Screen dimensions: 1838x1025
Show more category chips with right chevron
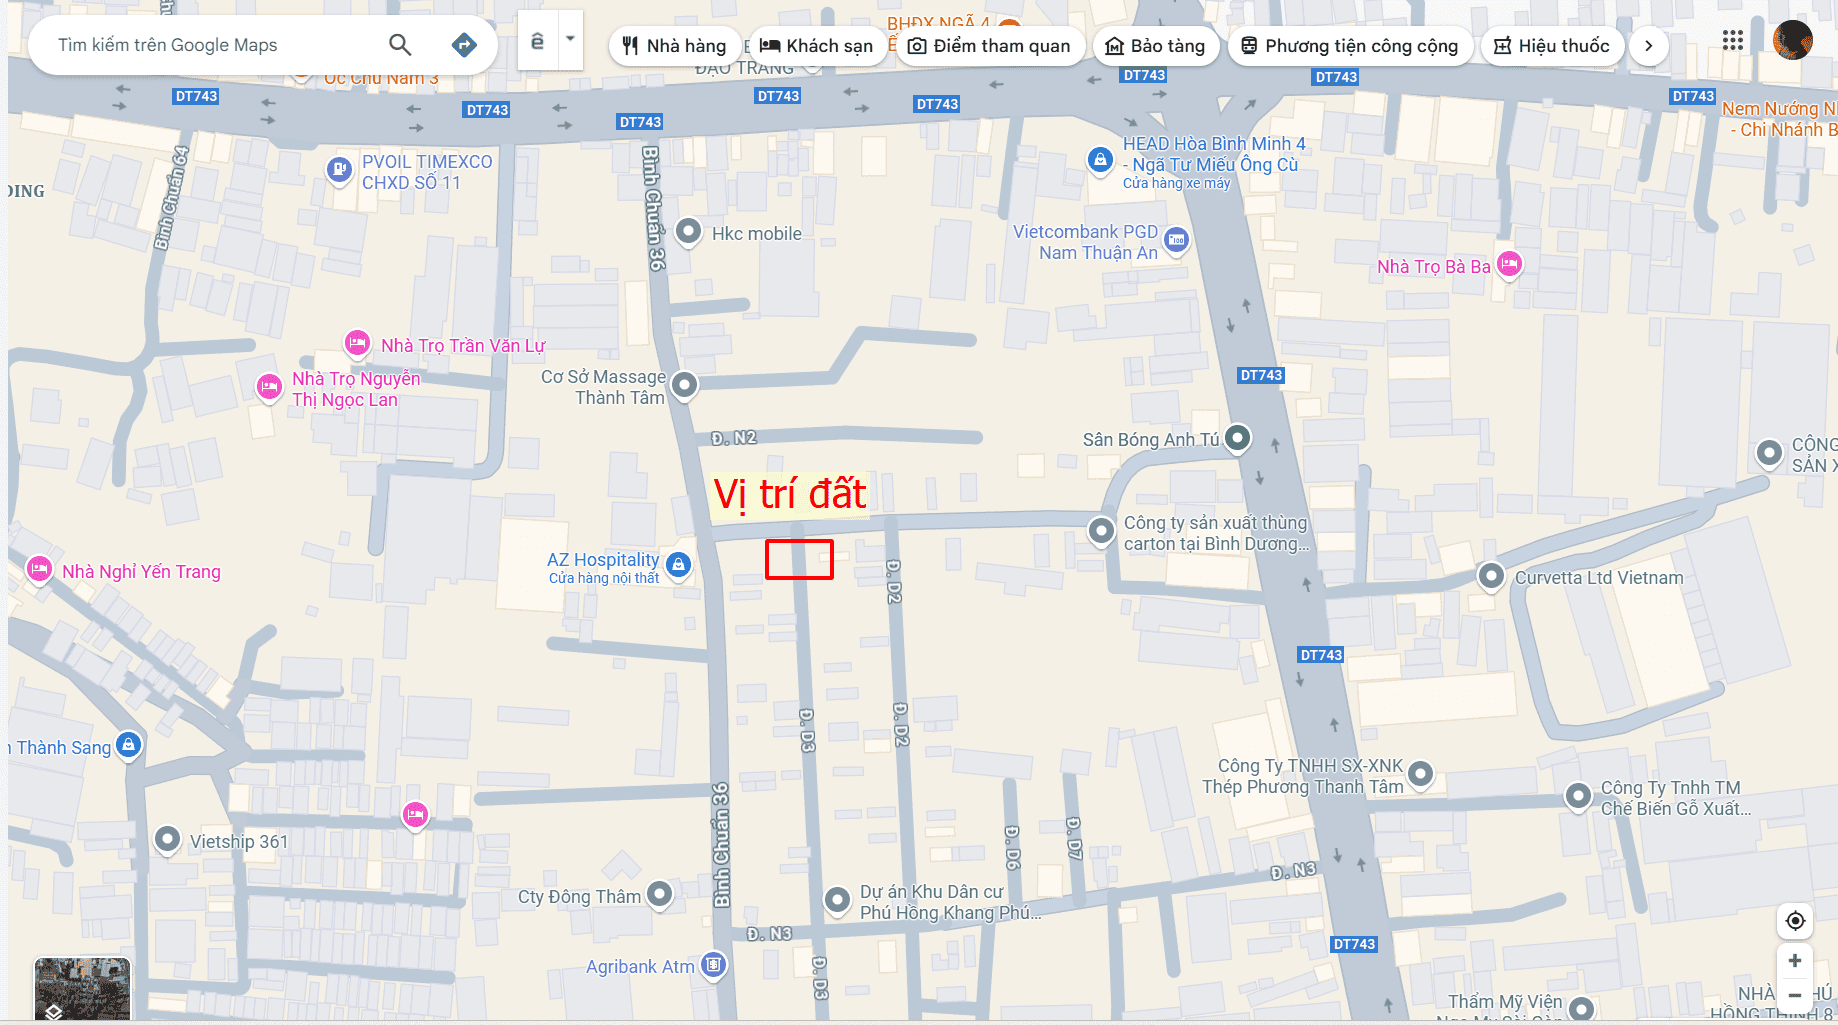pos(1649,46)
